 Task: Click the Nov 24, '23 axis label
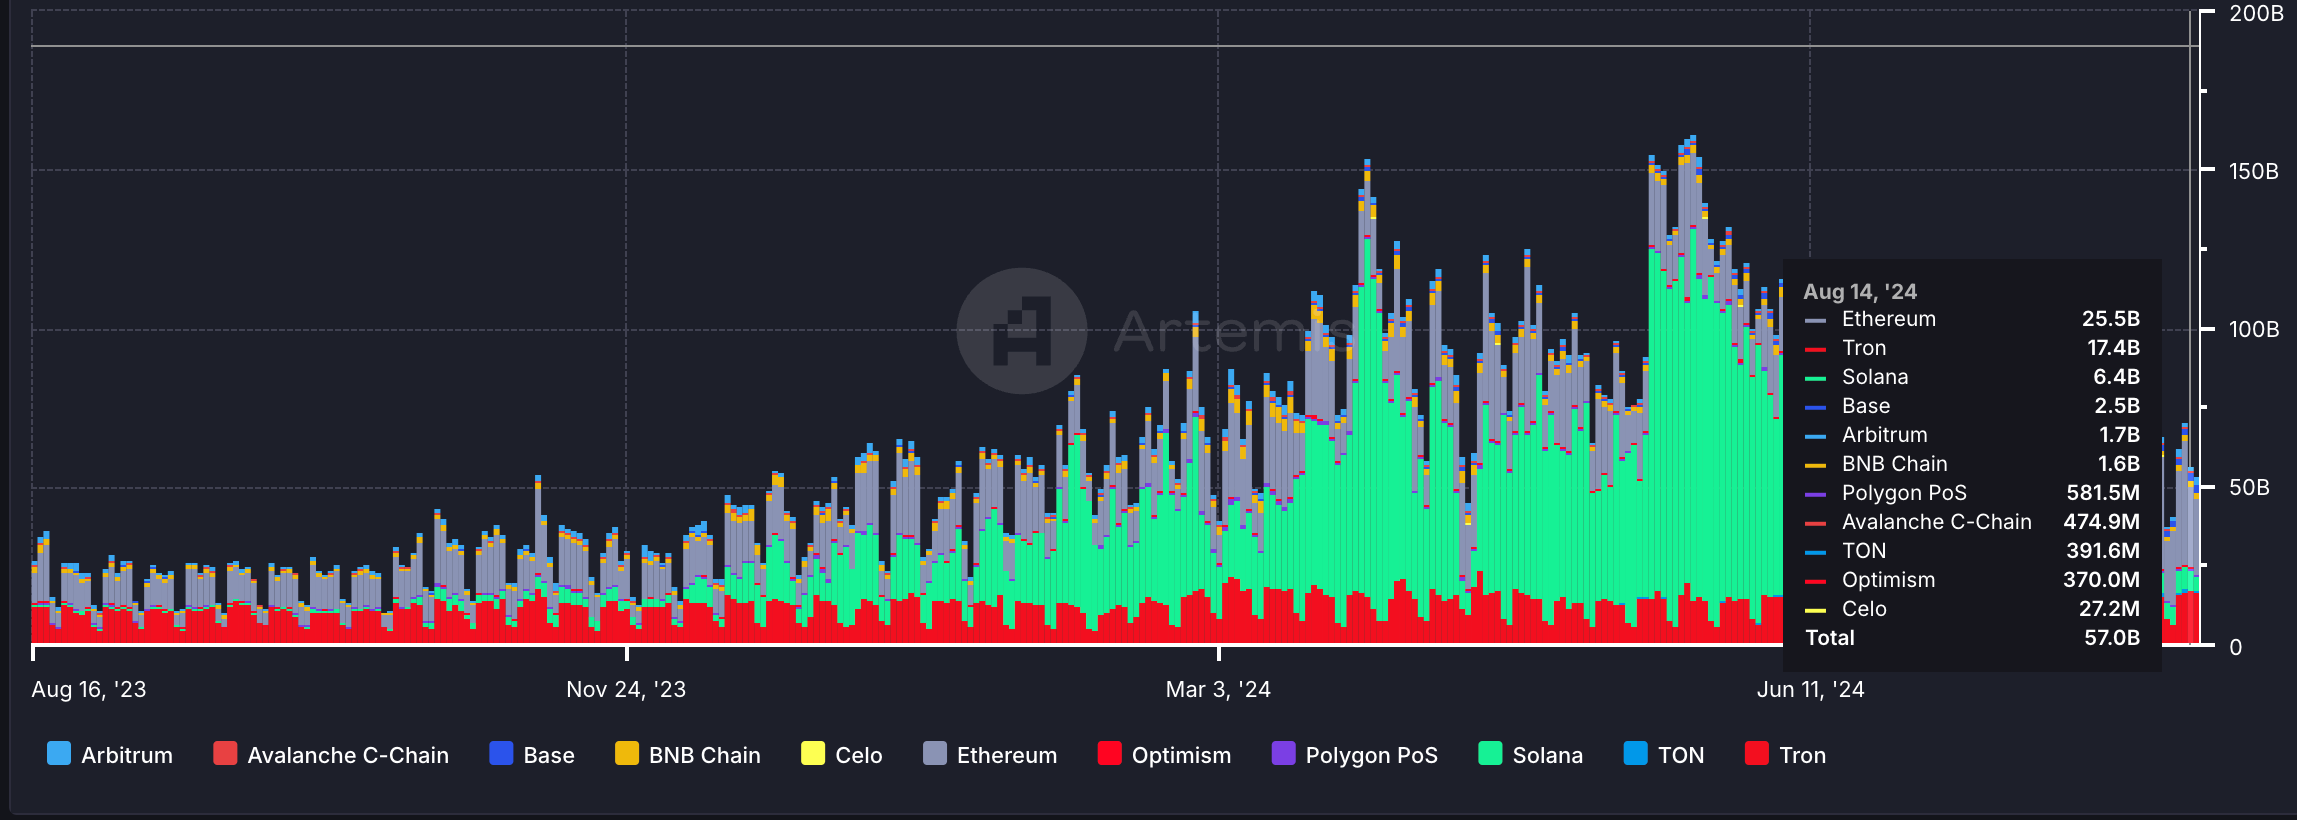click(626, 689)
